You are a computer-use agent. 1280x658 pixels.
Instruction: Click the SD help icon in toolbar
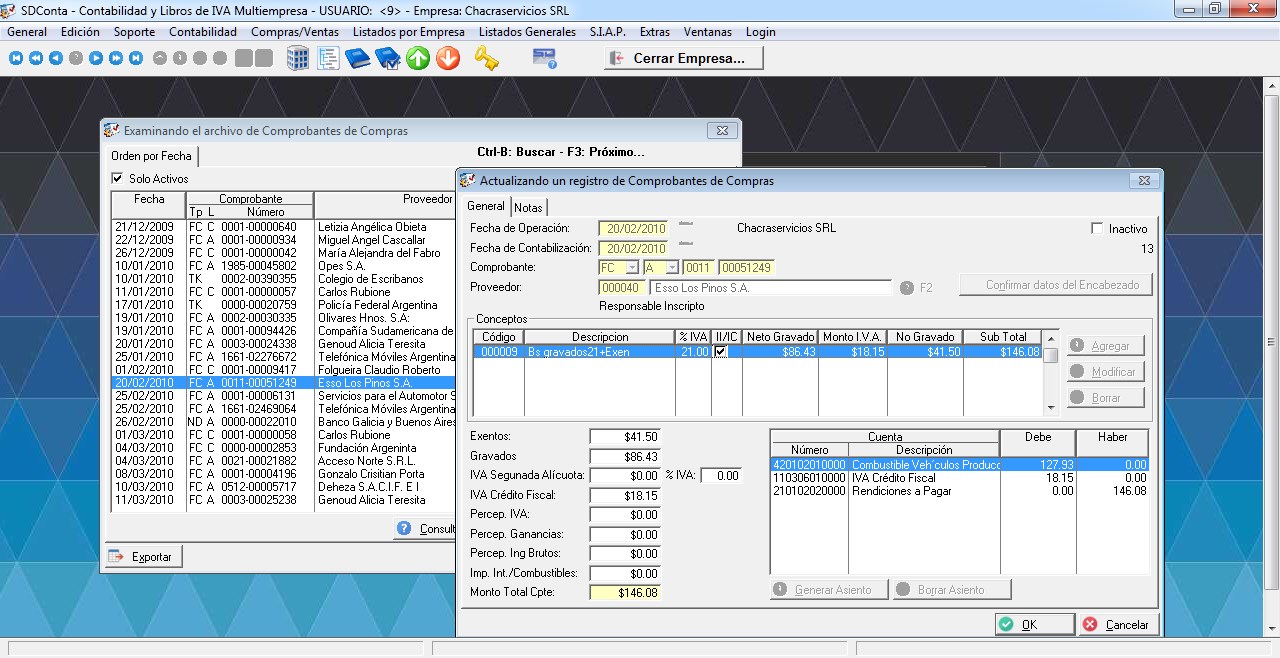[x=544, y=59]
